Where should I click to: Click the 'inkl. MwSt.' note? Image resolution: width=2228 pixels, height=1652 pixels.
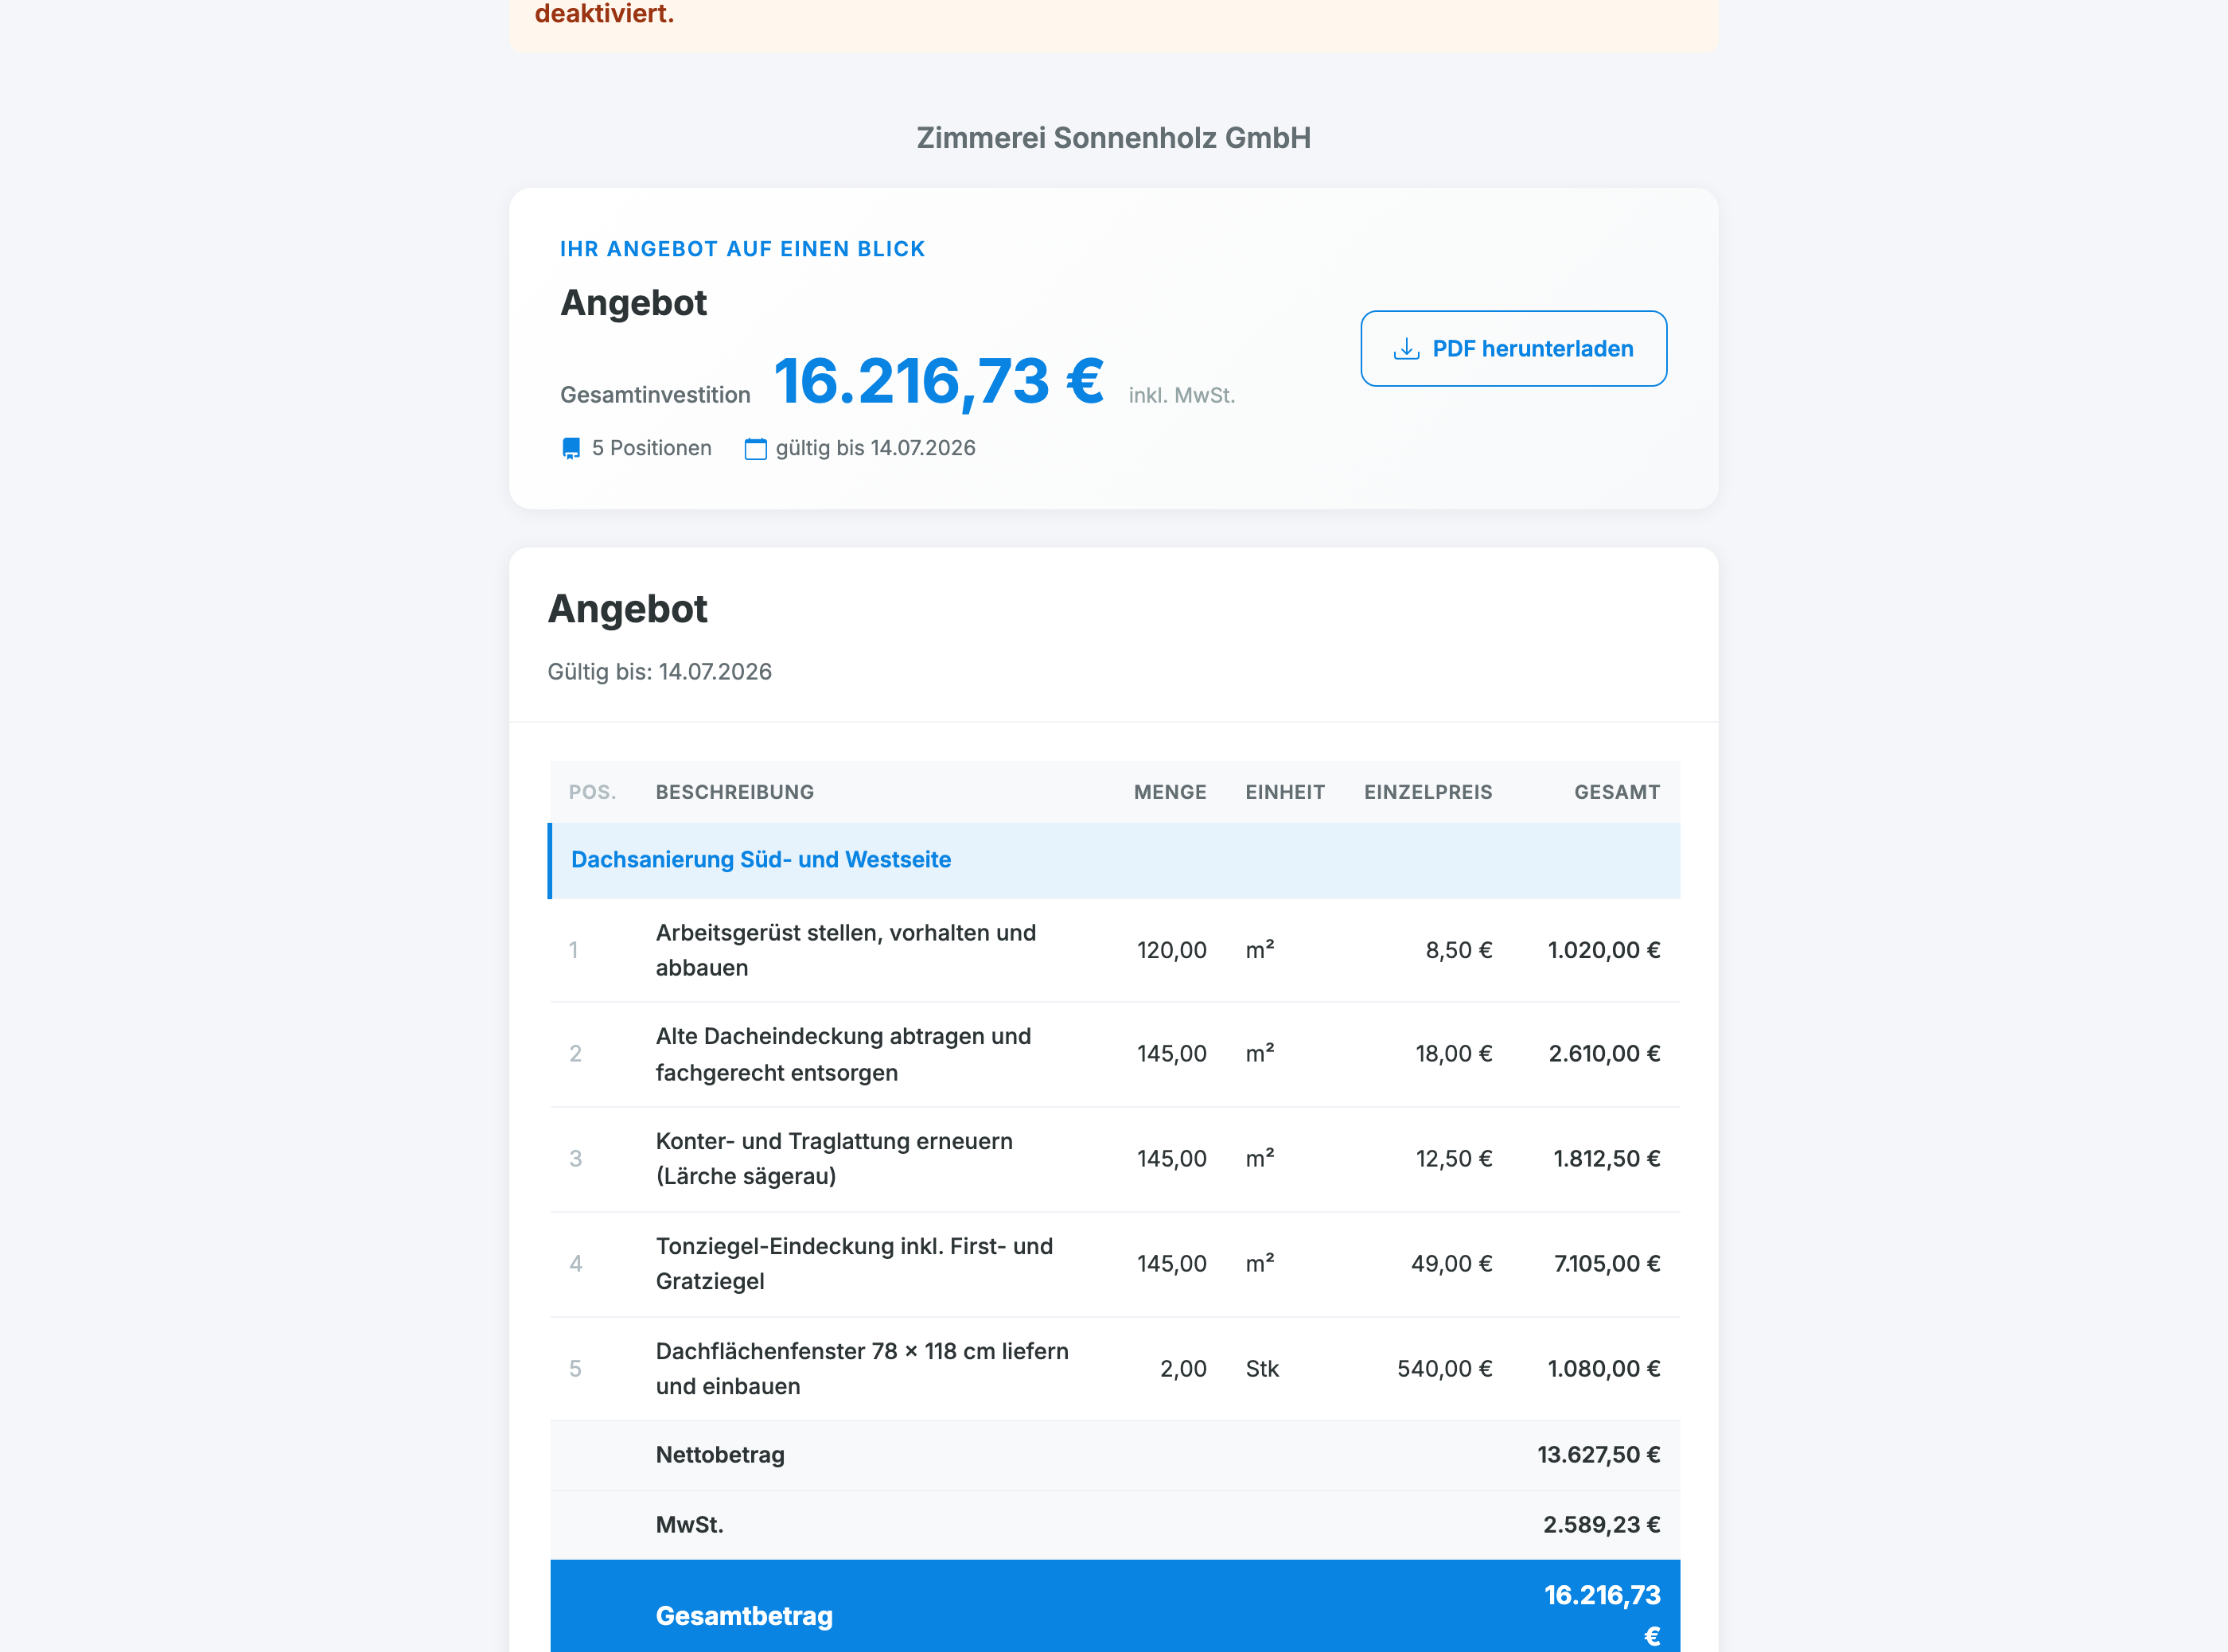pyautogui.click(x=1182, y=395)
